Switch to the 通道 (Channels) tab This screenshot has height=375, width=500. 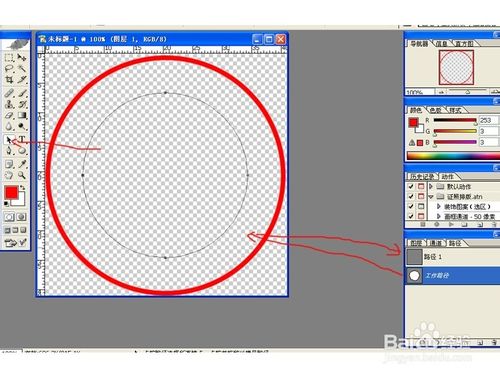[x=435, y=243]
